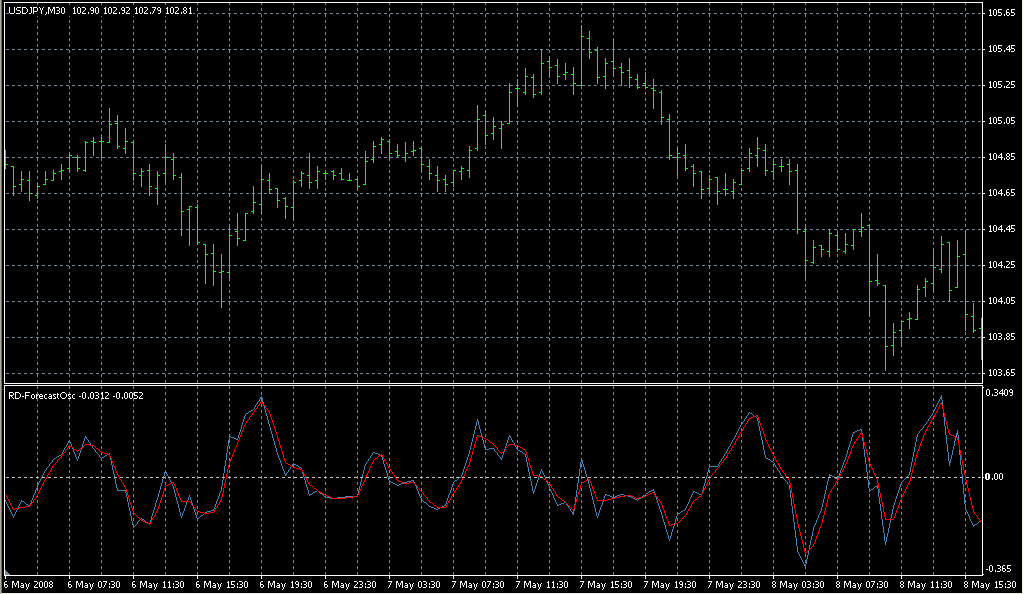Viewport: 1024px width, 594px height.
Task: Click the highest price bar above 105.45
Action: pyautogui.click(x=589, y=45)
